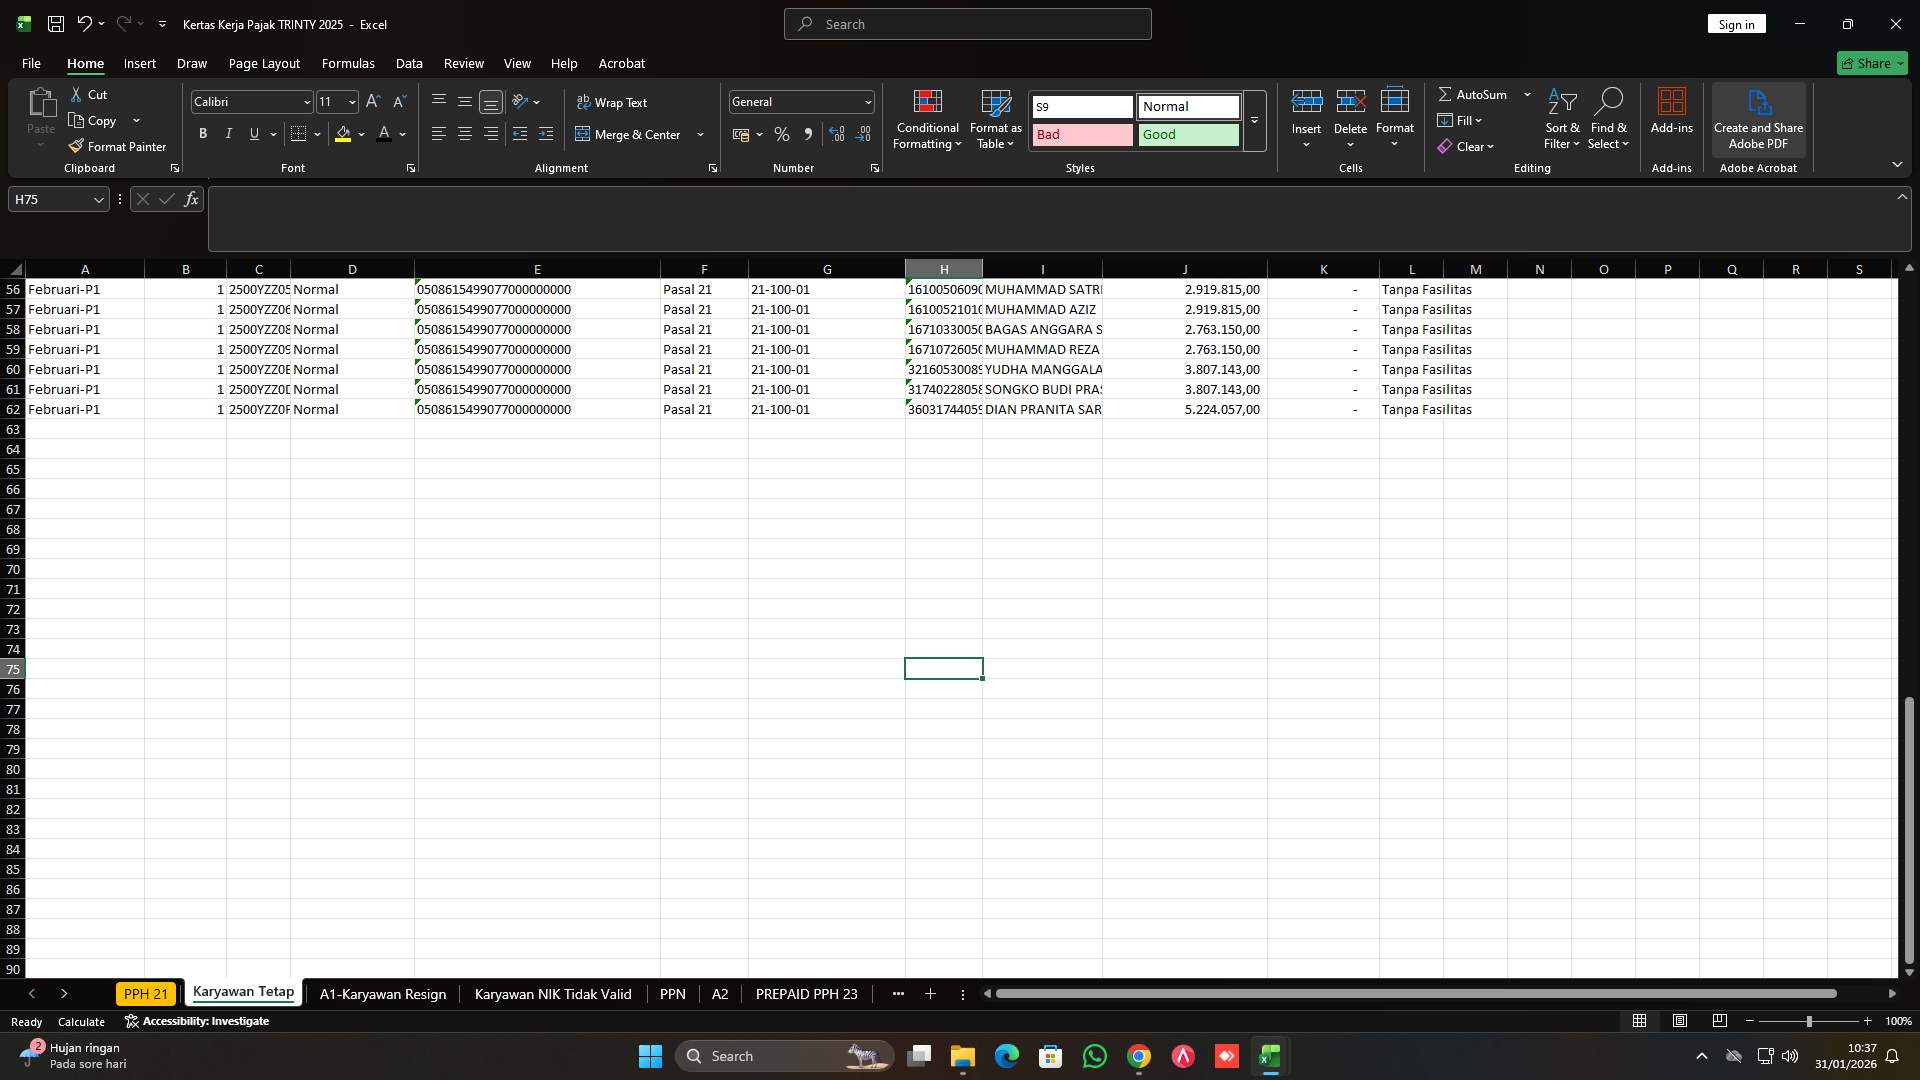Open the PPN sheet tab
The image size is (1920, 1080).
point(673,994)
